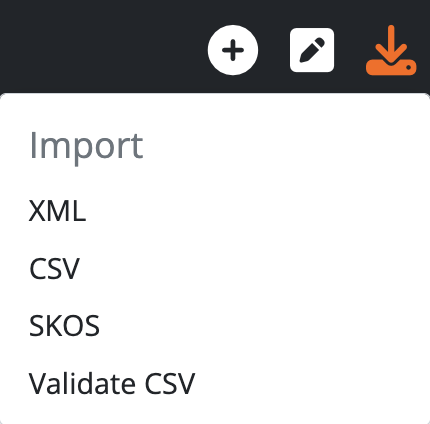Click empty area of dark header bar
This screenshot has height=424, width=430.
[x=100, y=47]
